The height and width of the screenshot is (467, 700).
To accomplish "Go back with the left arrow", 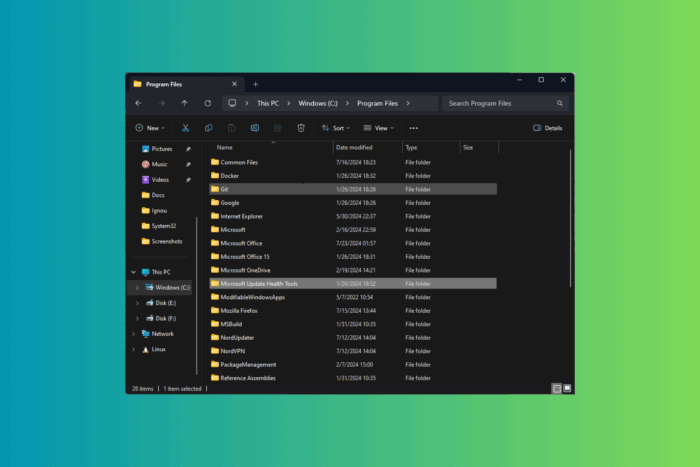I will pos(138,103).
